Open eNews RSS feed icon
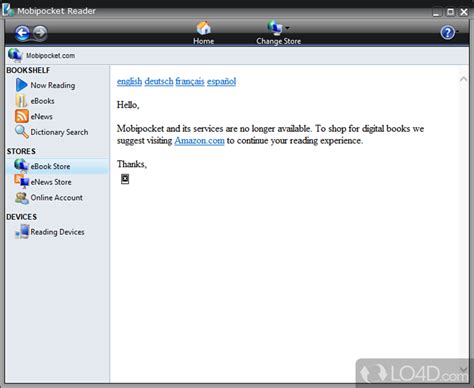Viewport: 474px width, 388px height. click(22, 116)
